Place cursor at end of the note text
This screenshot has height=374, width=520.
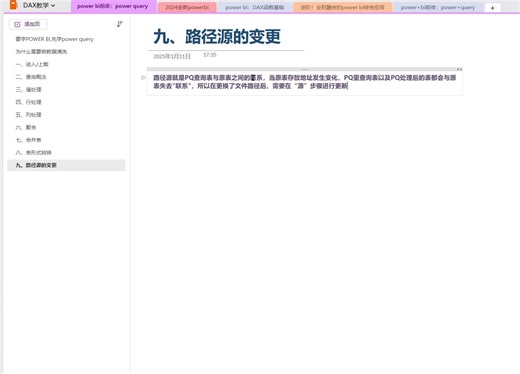pyautogui.click(x=348, y=86)
